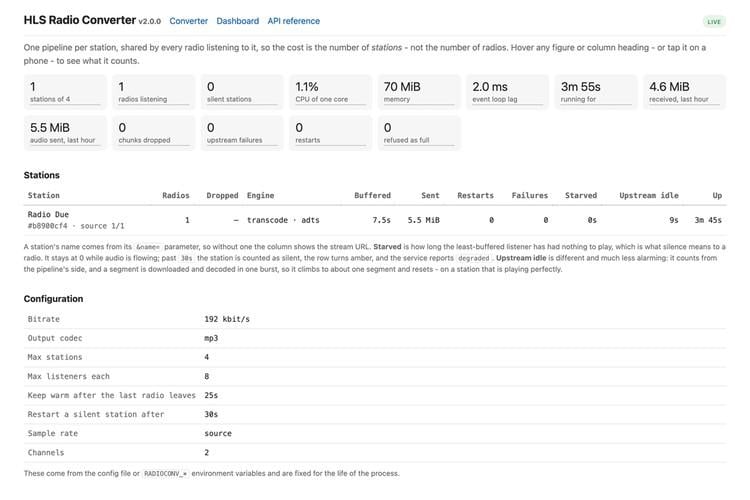This screenshot has height=500, width=750.
Task: Click the Stations section heading
Action: [42, 175]
